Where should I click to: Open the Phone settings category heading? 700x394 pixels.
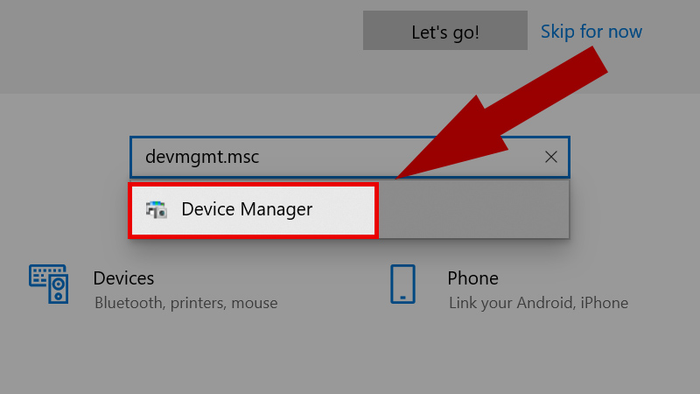point(473,278)
